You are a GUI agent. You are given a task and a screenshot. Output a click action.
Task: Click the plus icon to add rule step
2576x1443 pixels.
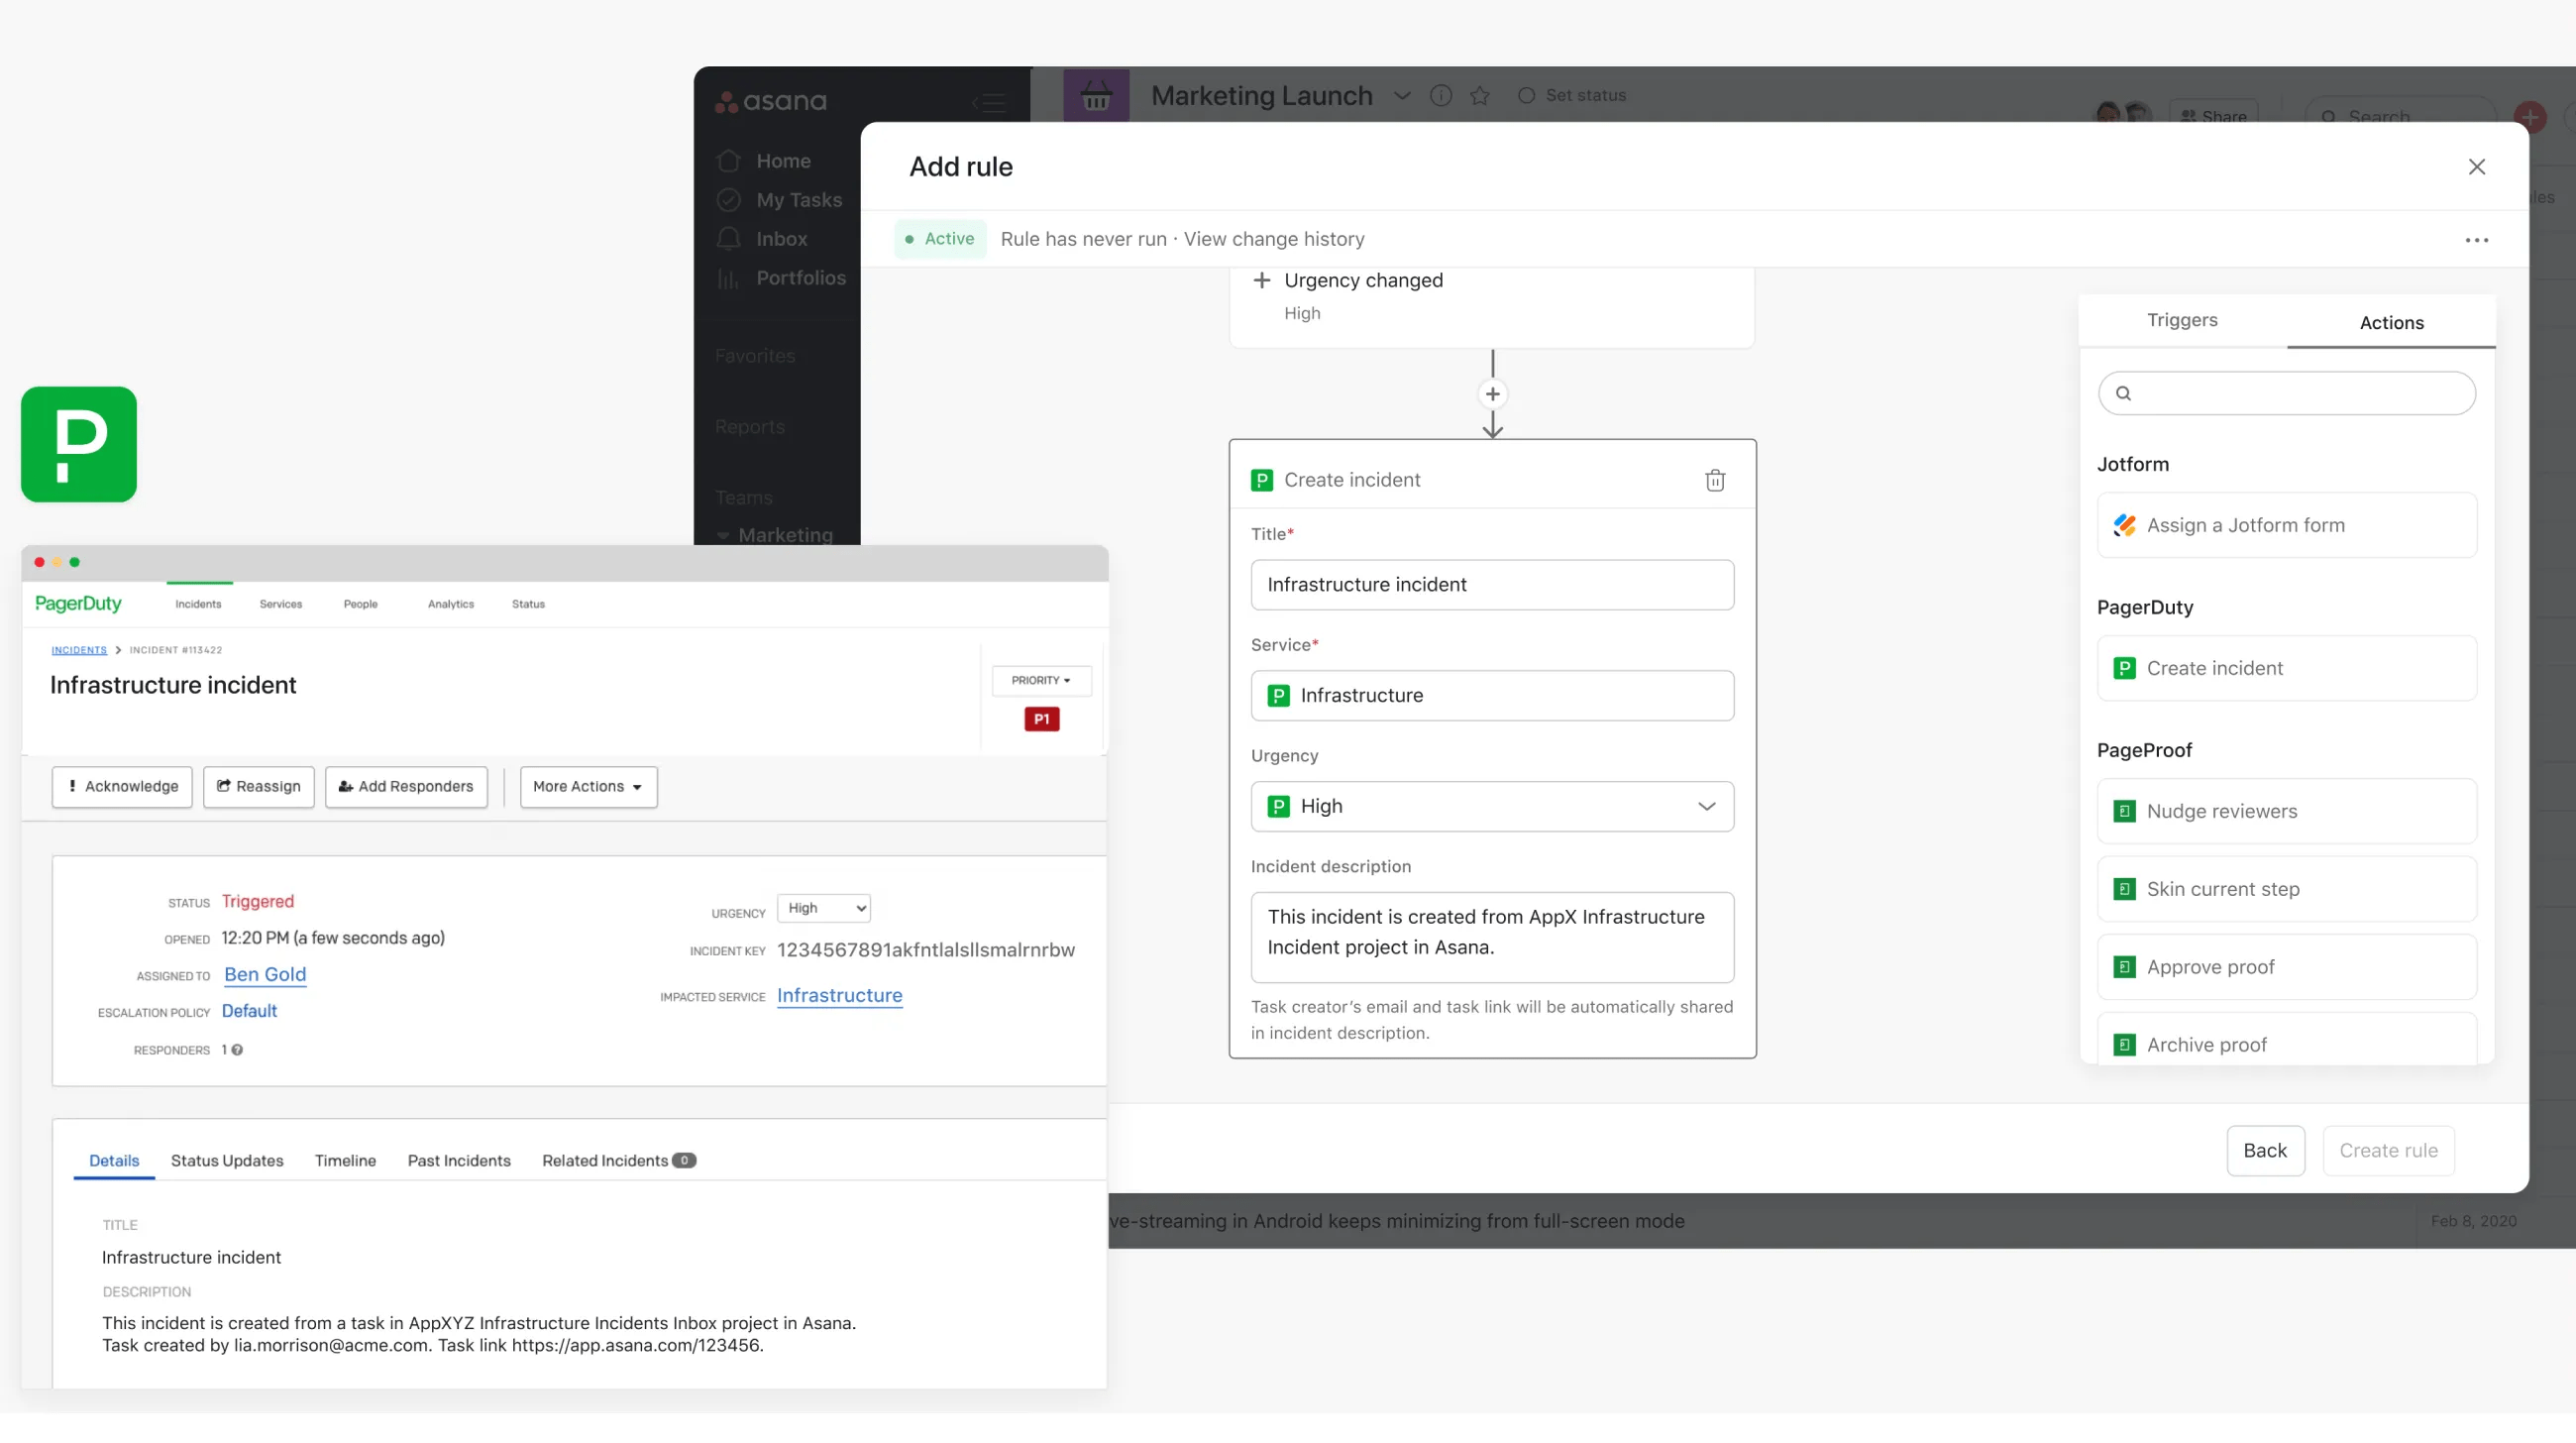point(1492,393)
